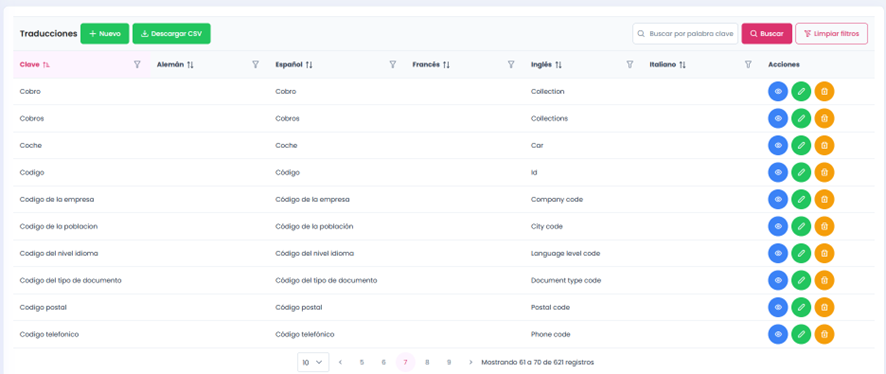Image resolution: width=886 pixels, height=374 pixels.
Task: Open the Alemán column filter
Action: (x=255, y=65)
